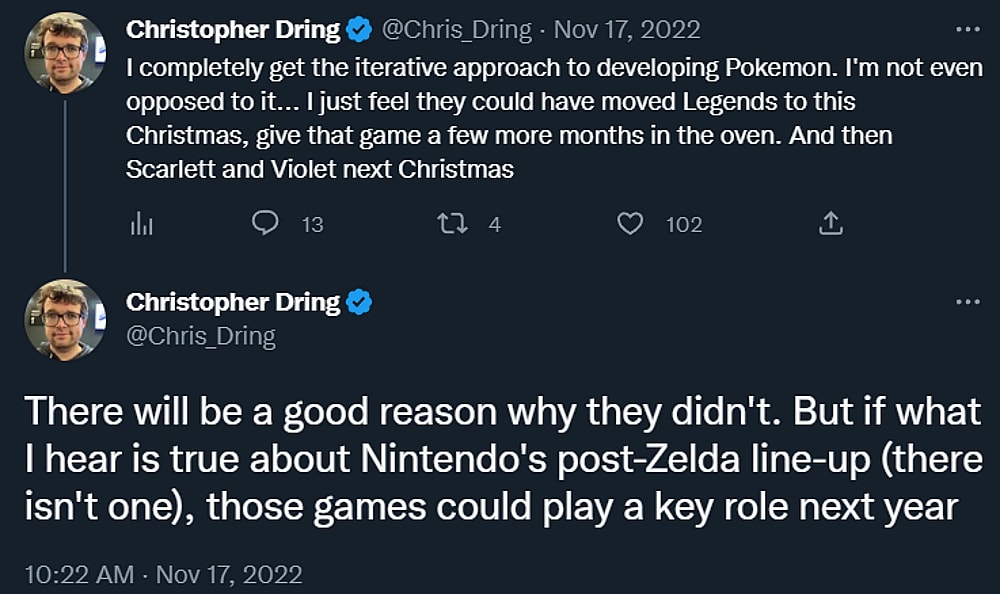Image resolution: width=1000 pixels, height=594 pixels.
Task: Like the tweet with the heart icon
Action: pyautogui.click(x=631, y=224)
